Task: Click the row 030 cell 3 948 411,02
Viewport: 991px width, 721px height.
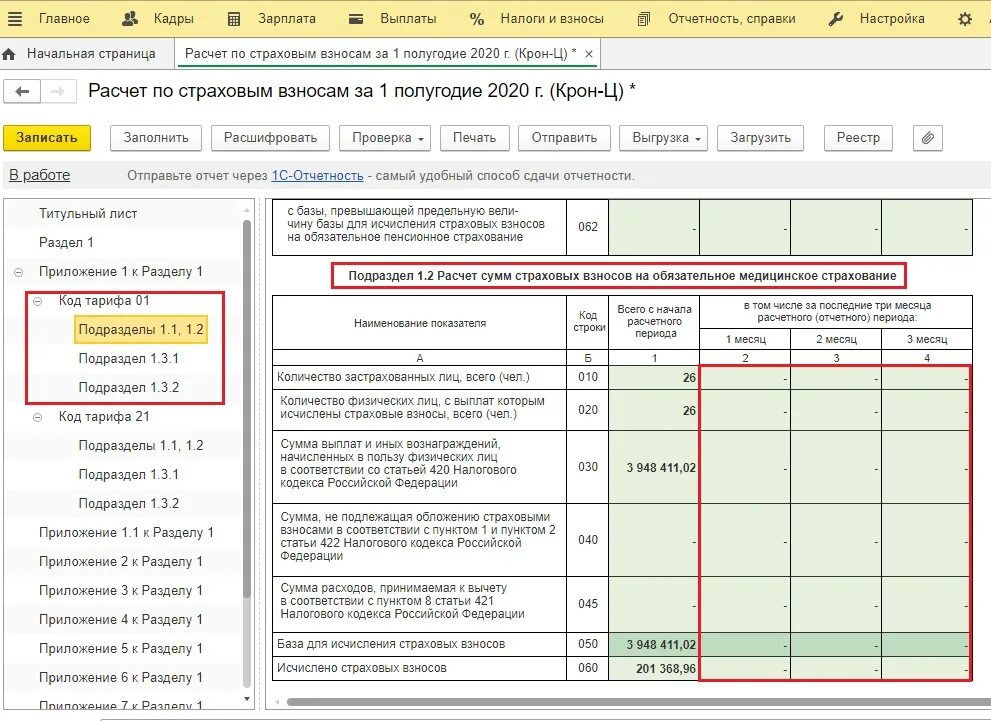Action: [654, 468]
